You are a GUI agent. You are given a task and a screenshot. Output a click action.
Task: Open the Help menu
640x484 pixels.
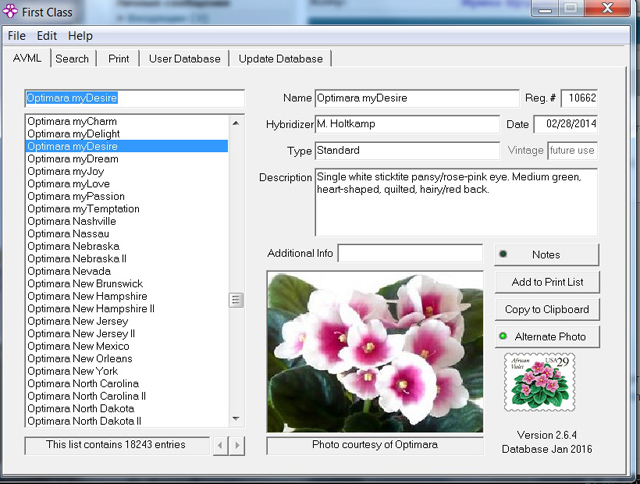tap(80, 36)
